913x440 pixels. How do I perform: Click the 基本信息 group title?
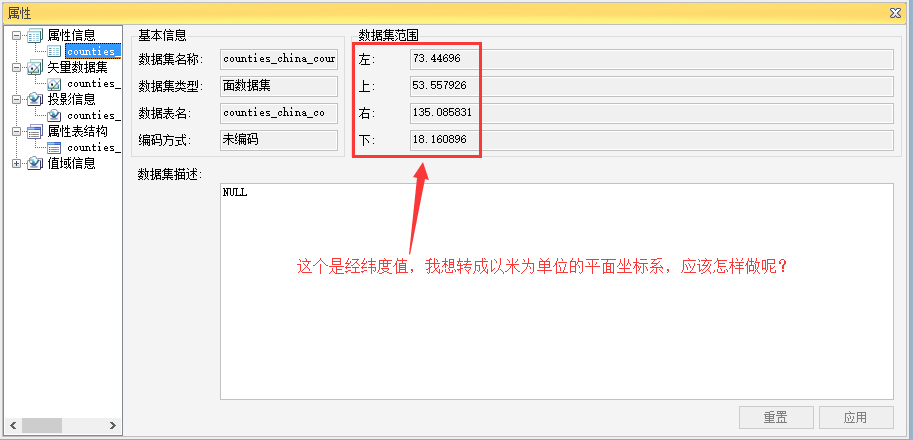162,35
